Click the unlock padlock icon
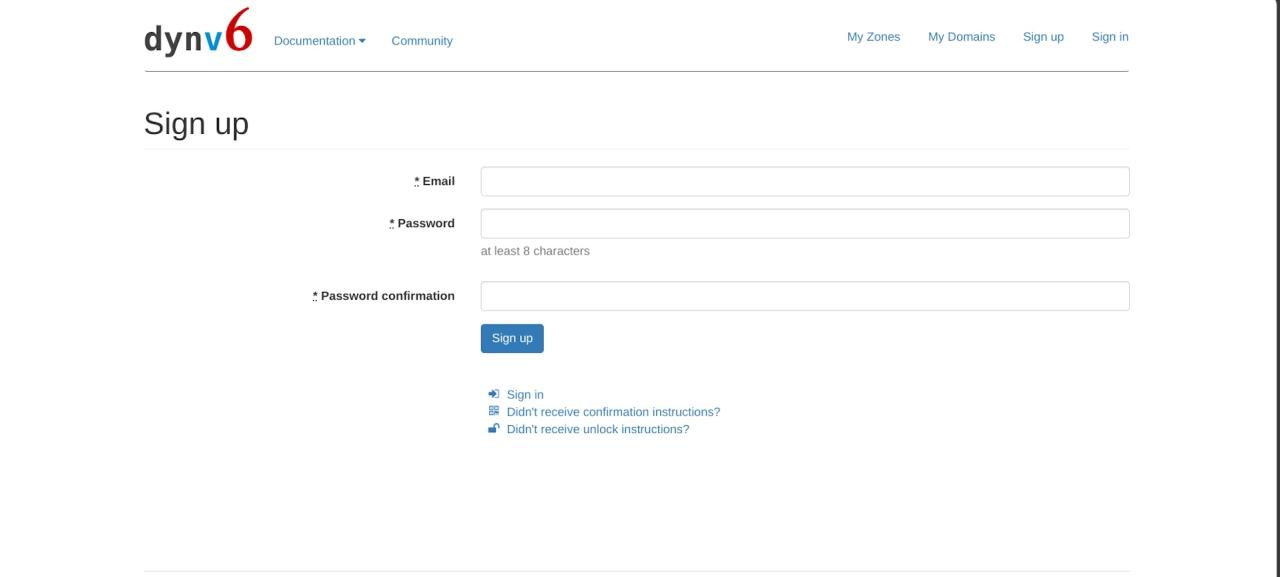This screenshot has width=1280, height=577. click(493, 429)
